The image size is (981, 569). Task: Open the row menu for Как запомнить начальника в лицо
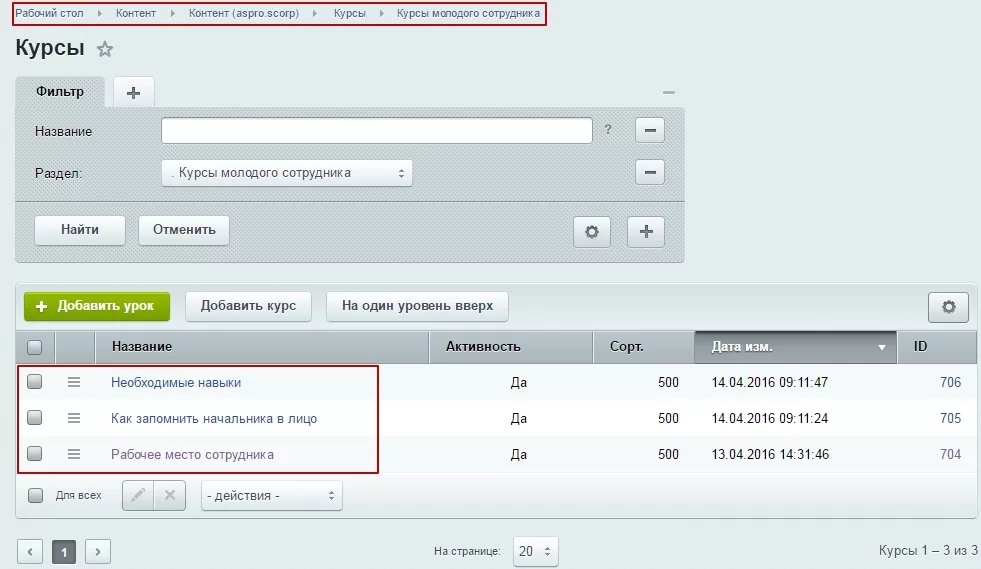(74, 418)
